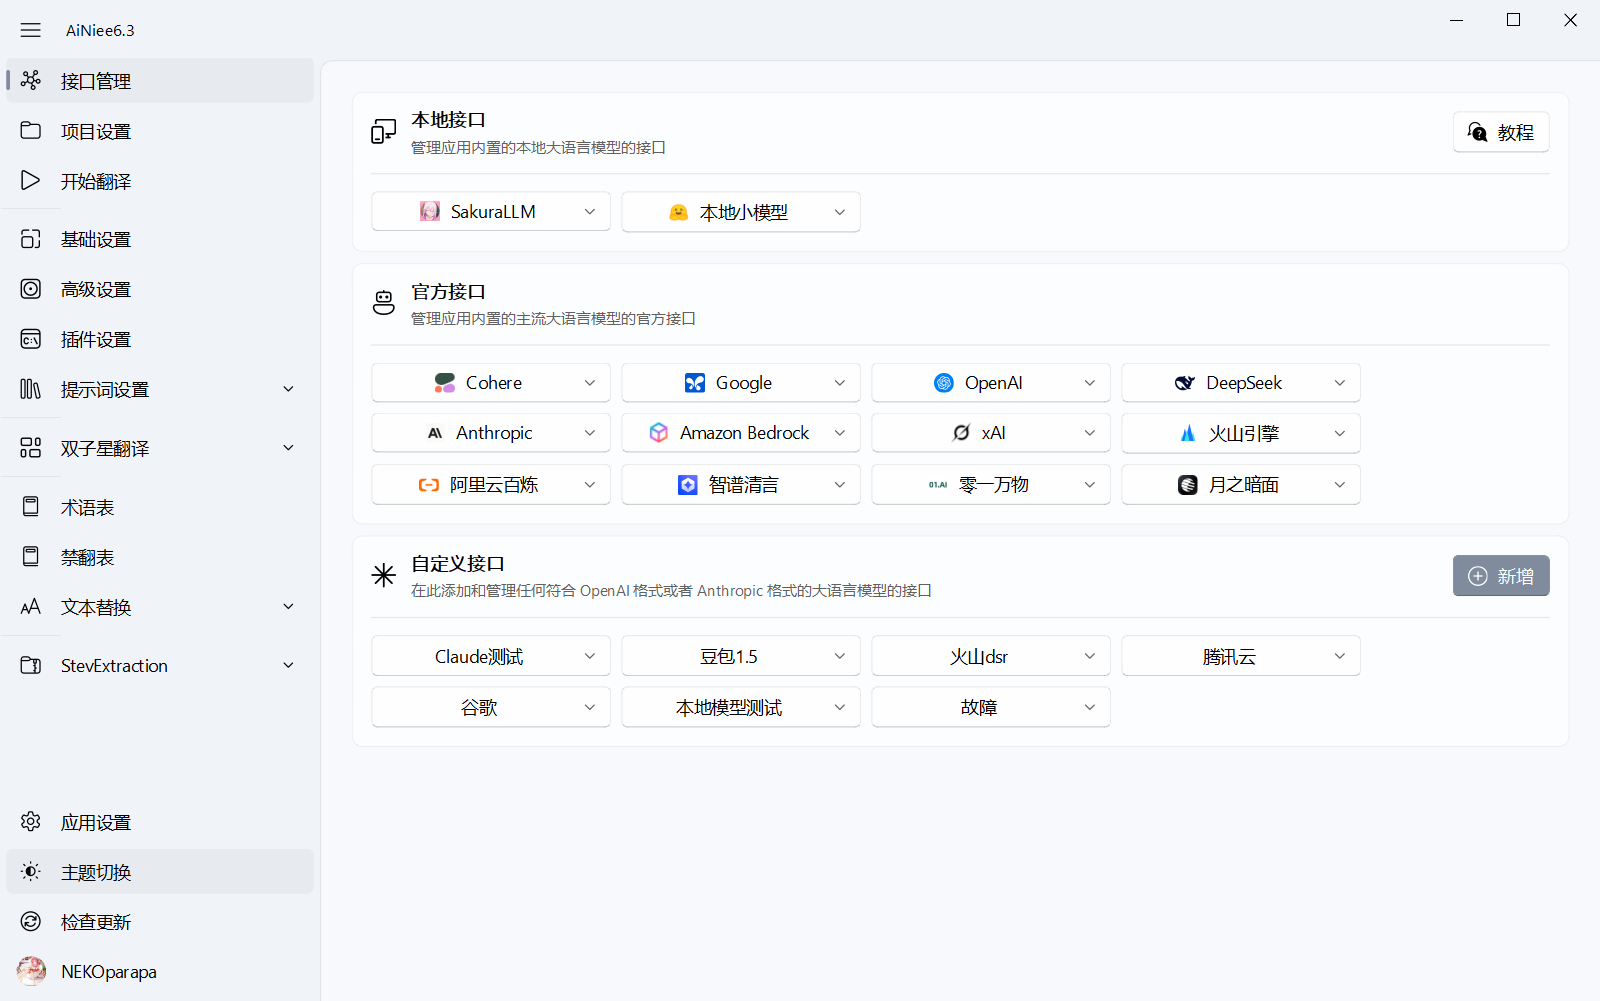Expand the StevExtraction sidebar chevron
Image resolution: width=1600 pixels, height=1001 pixels.
pos(288,665)
